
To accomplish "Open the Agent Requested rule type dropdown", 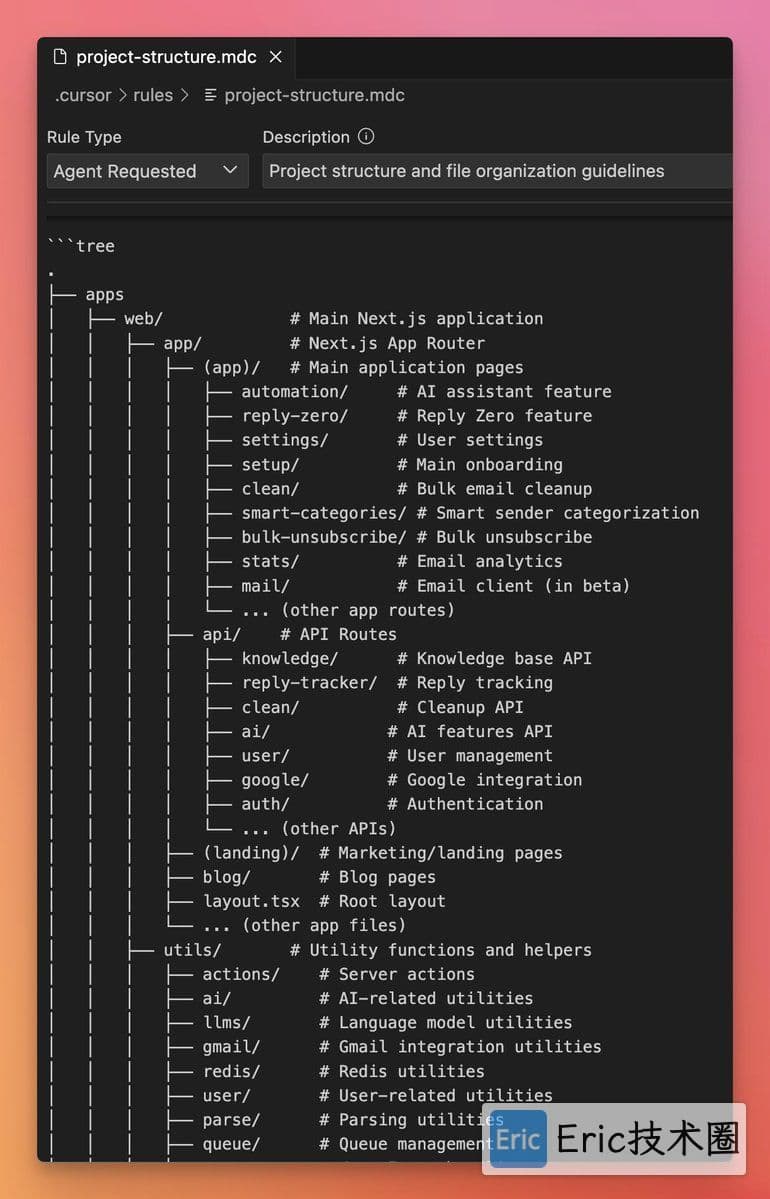I will (x=148, y=171).
